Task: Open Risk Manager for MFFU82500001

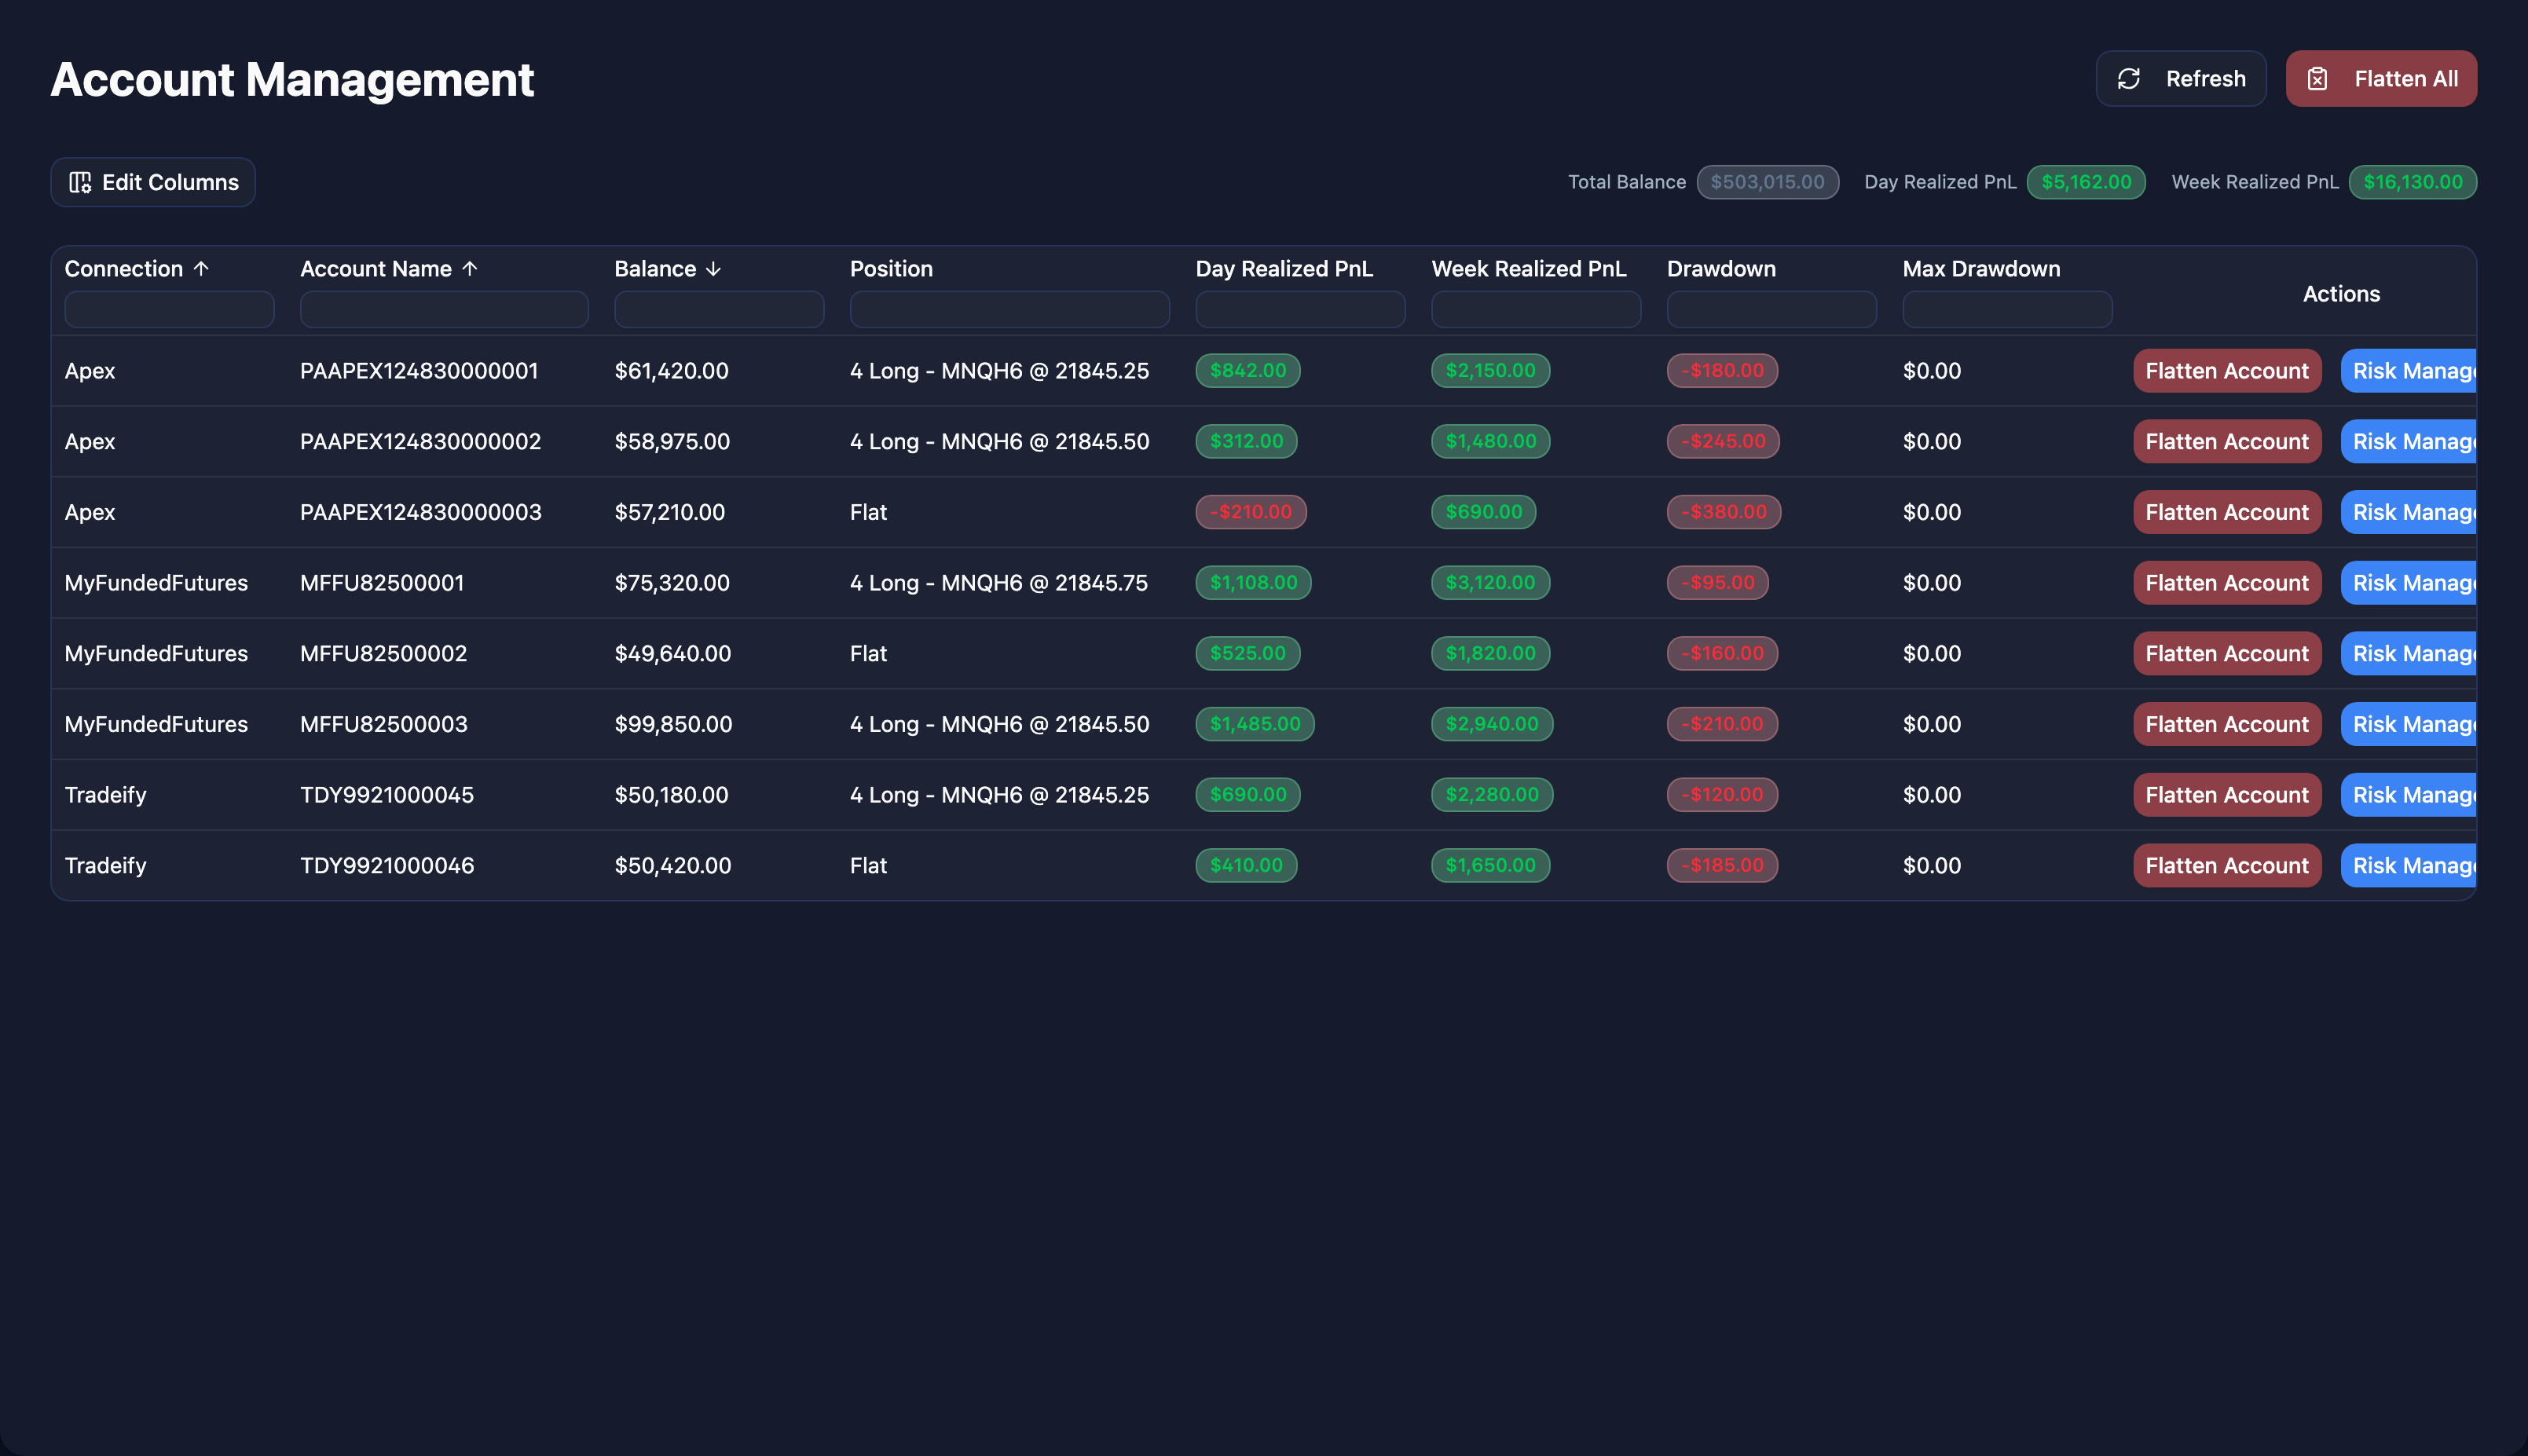Action: tap(2408, 583)
